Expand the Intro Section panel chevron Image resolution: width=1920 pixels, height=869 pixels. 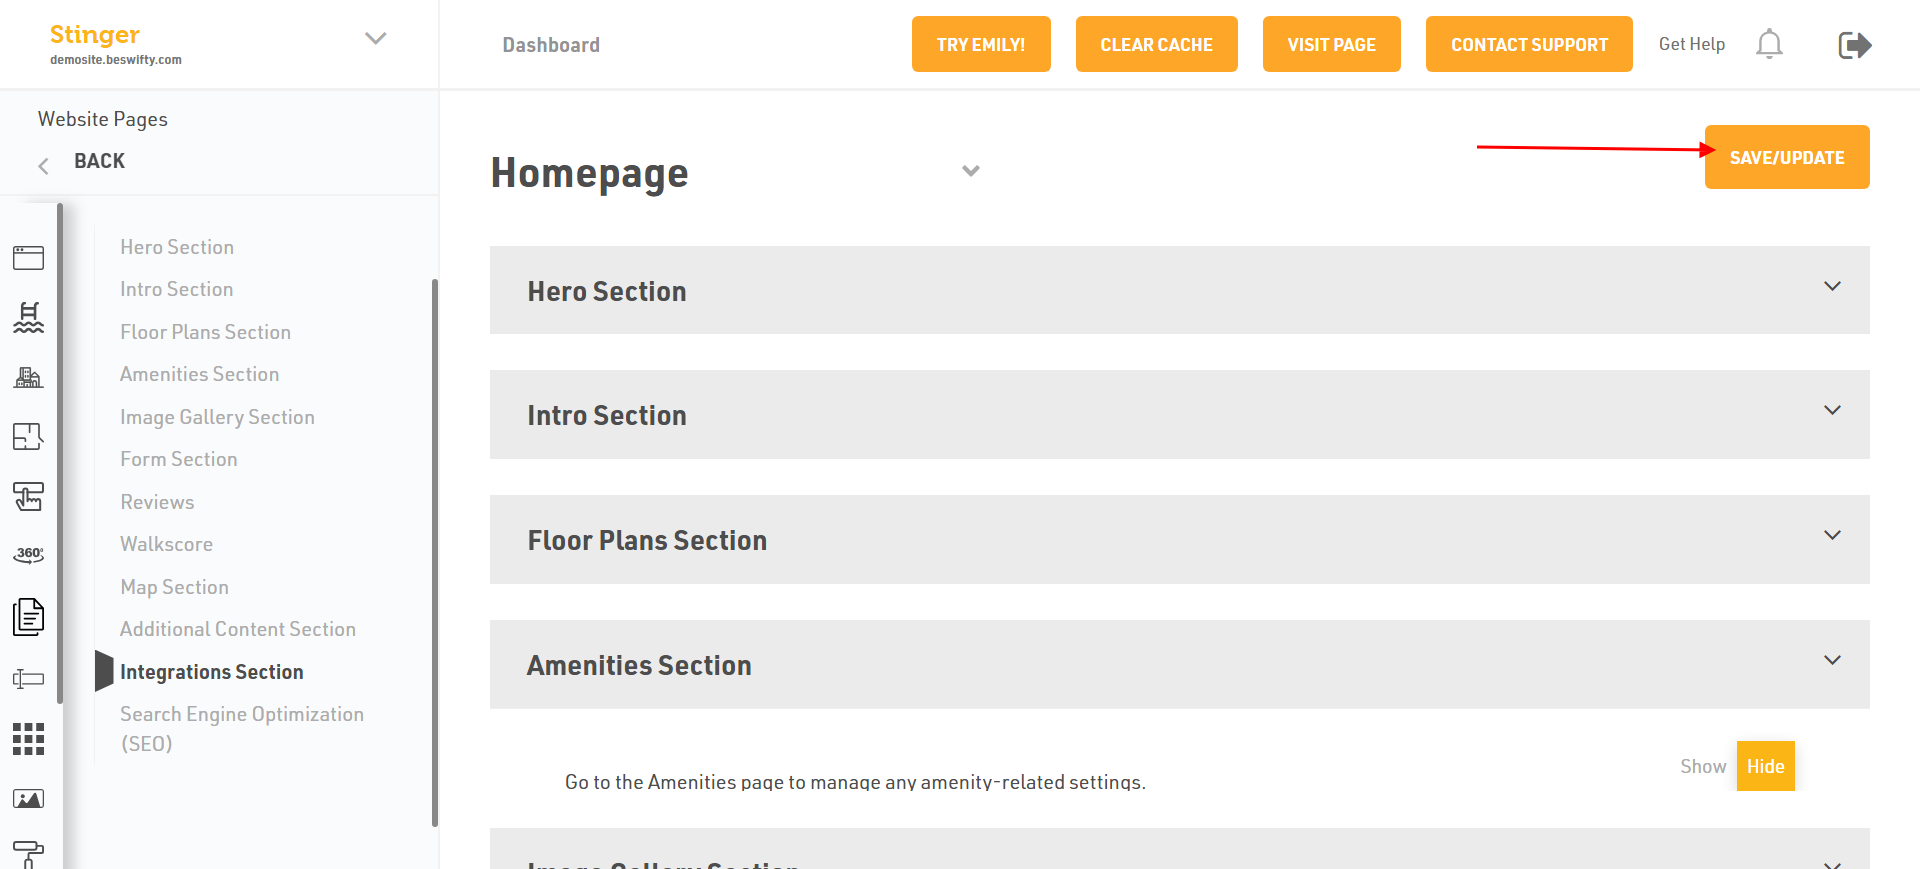(x=1832, y=411)
